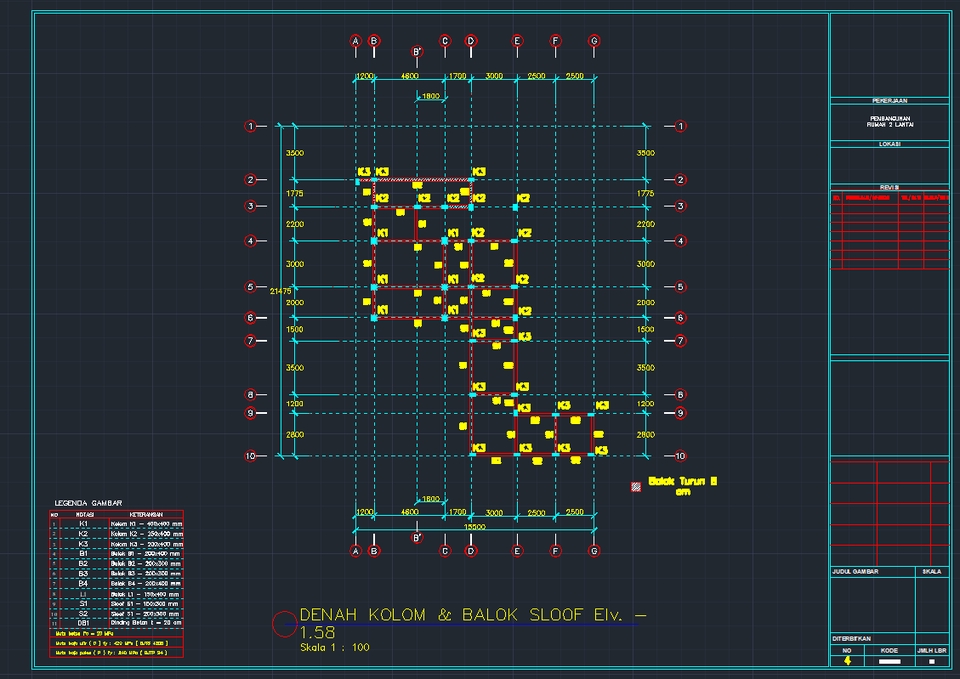Screen dimensions: 960x679
Task: Click grid axis bubble A at the top
Action: (x=354, y=42)
